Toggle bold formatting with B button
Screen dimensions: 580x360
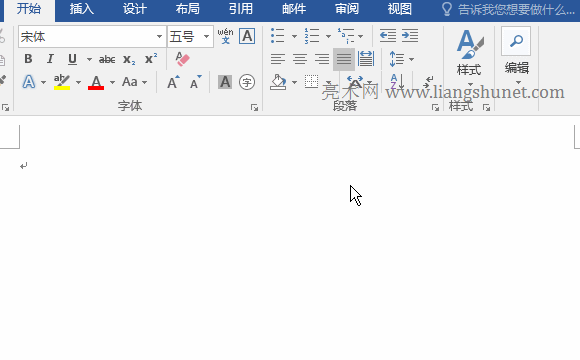28,59
